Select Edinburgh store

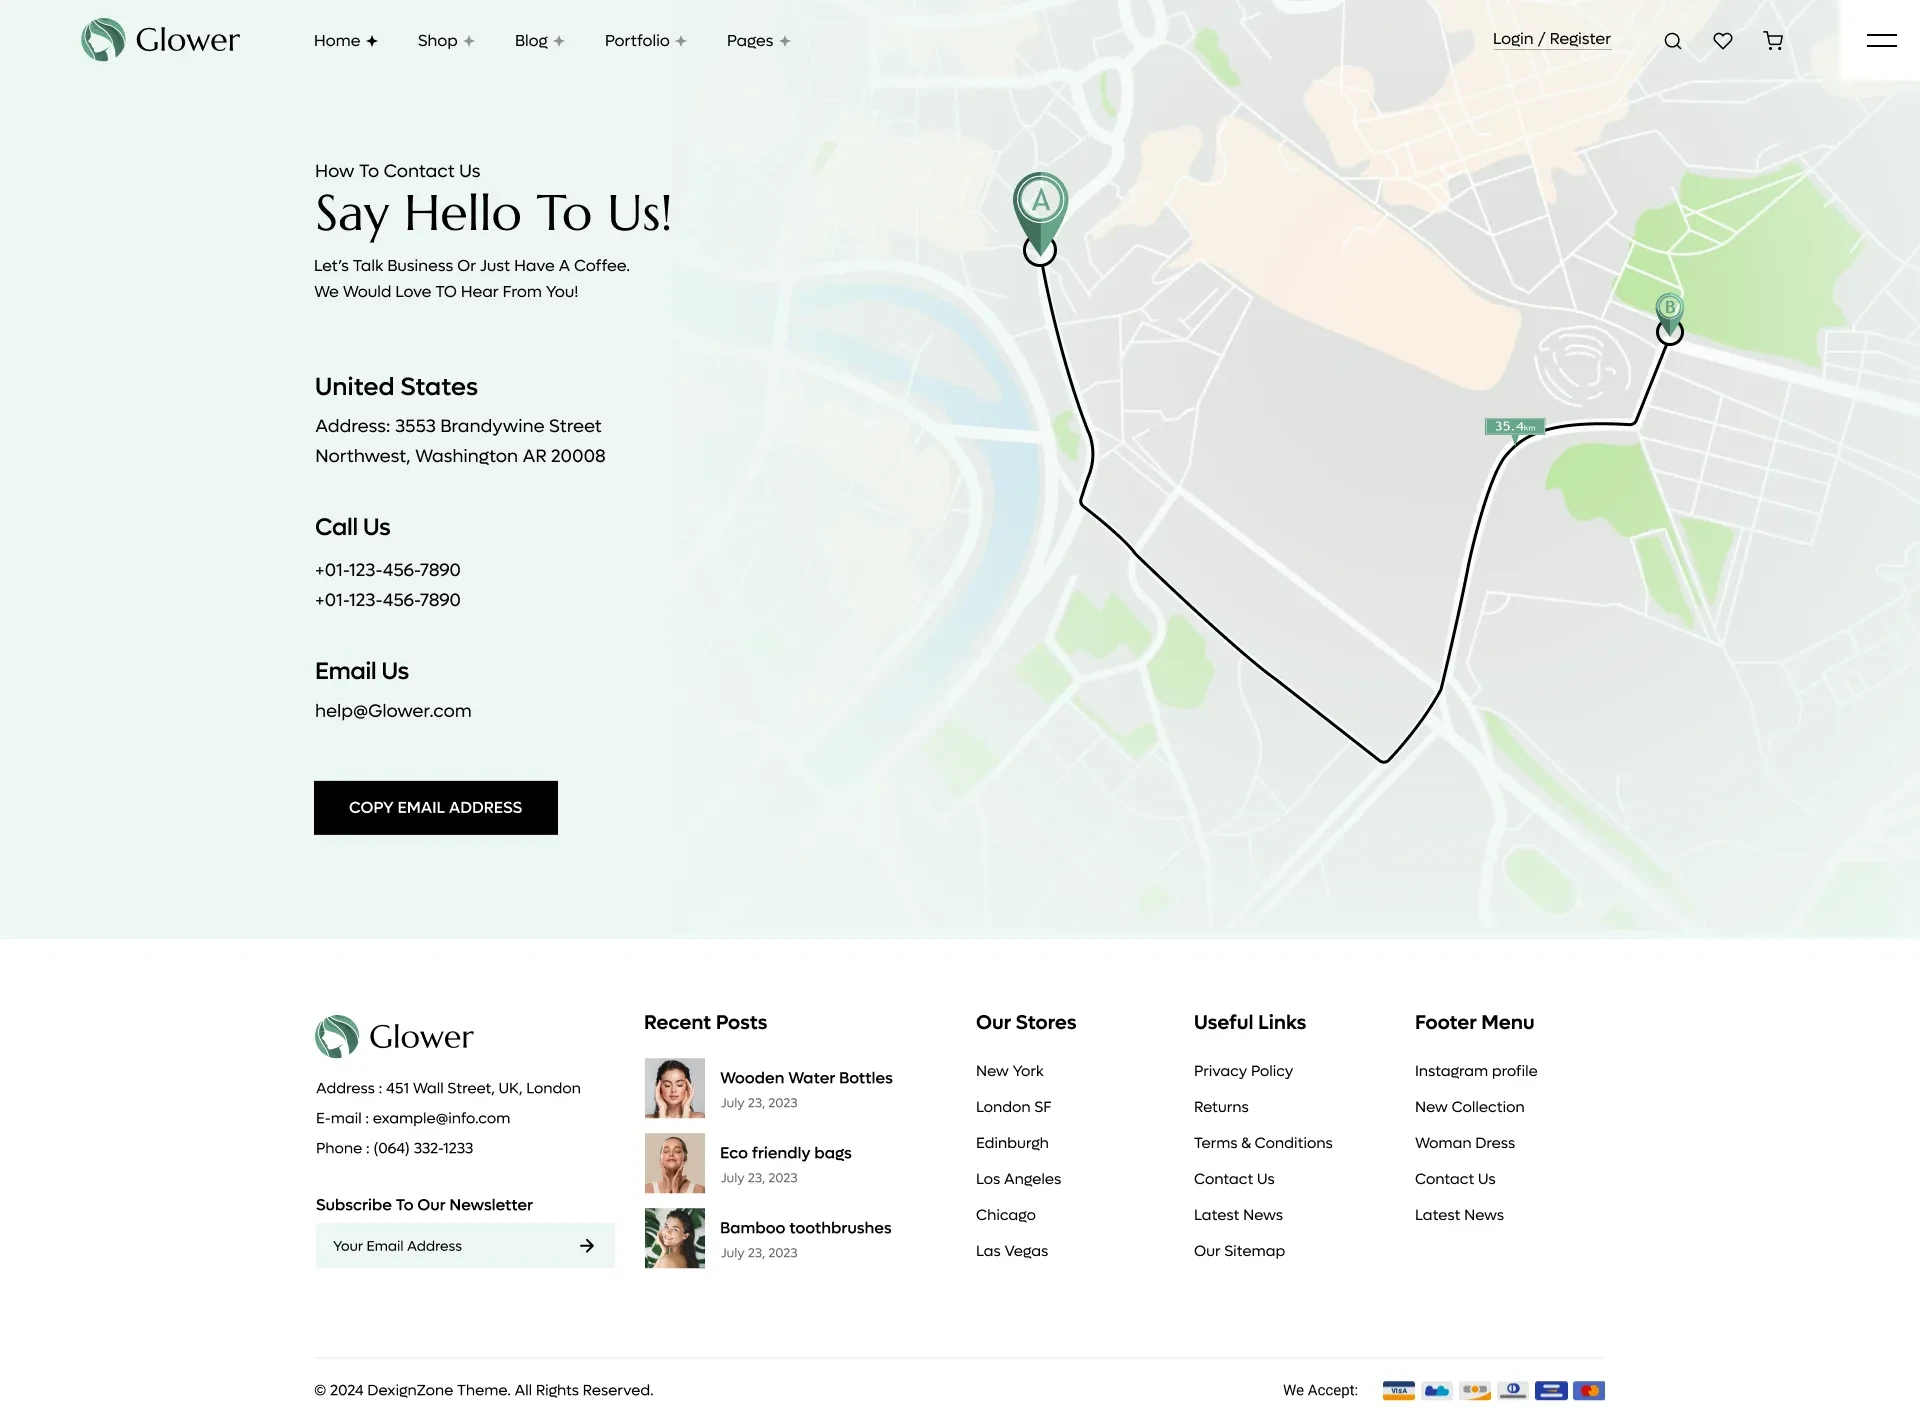click(1013, 1143)
